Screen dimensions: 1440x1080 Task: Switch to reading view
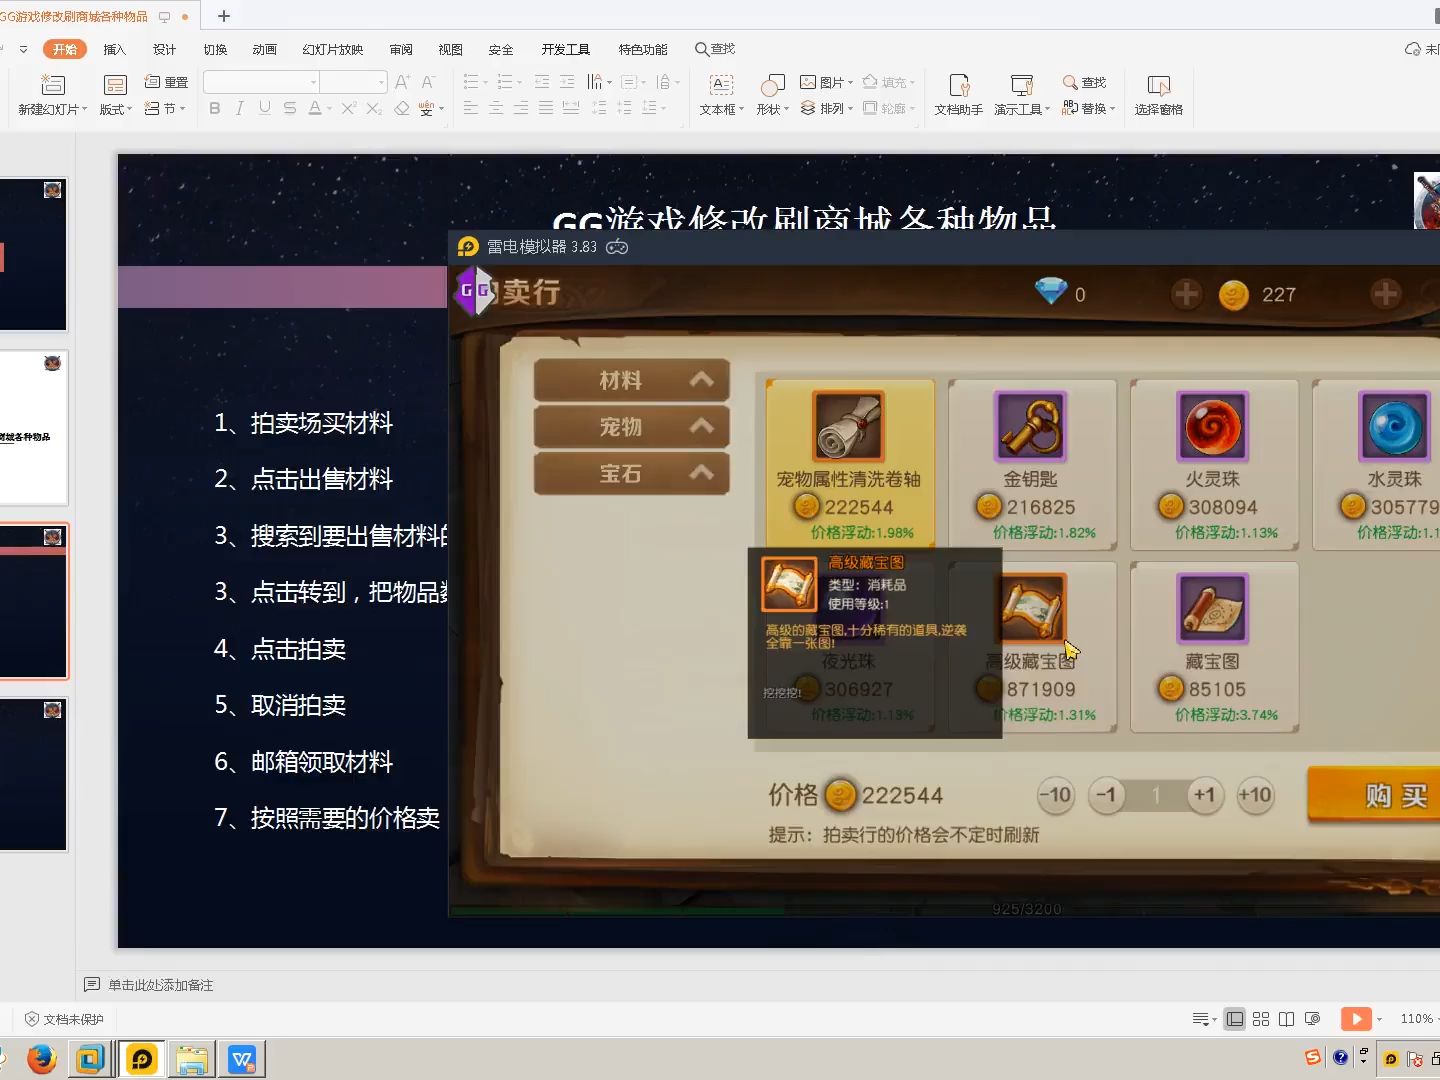[x=1287, y=1019]
